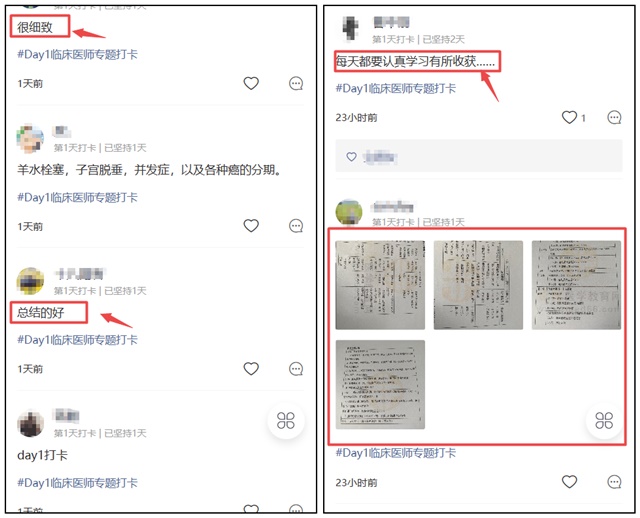
Task: Open comments on the '很细致' post
Action: [x=296, y=84]
